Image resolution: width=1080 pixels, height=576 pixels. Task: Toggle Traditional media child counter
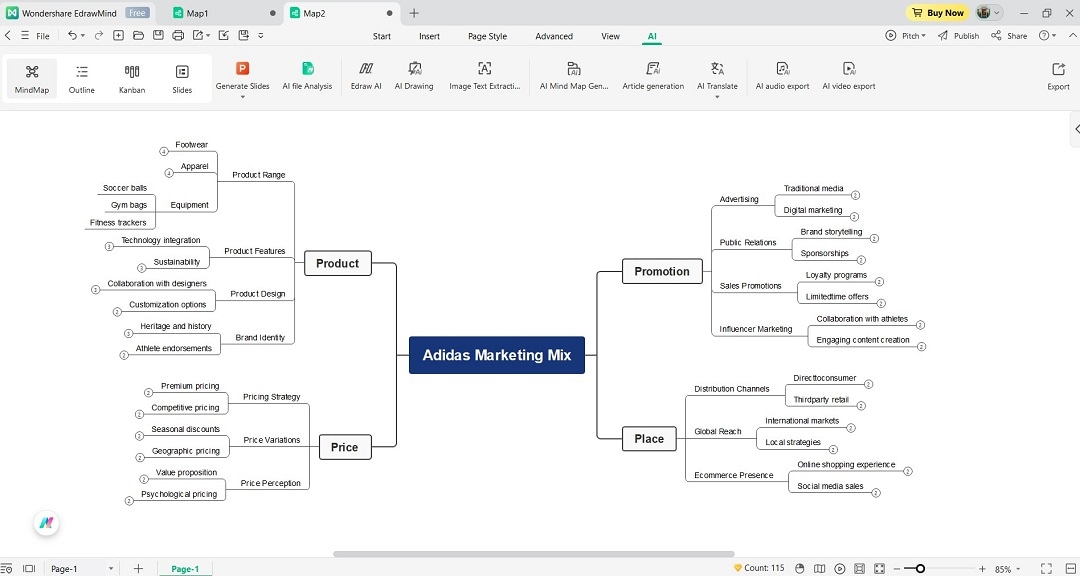point(855,195)
